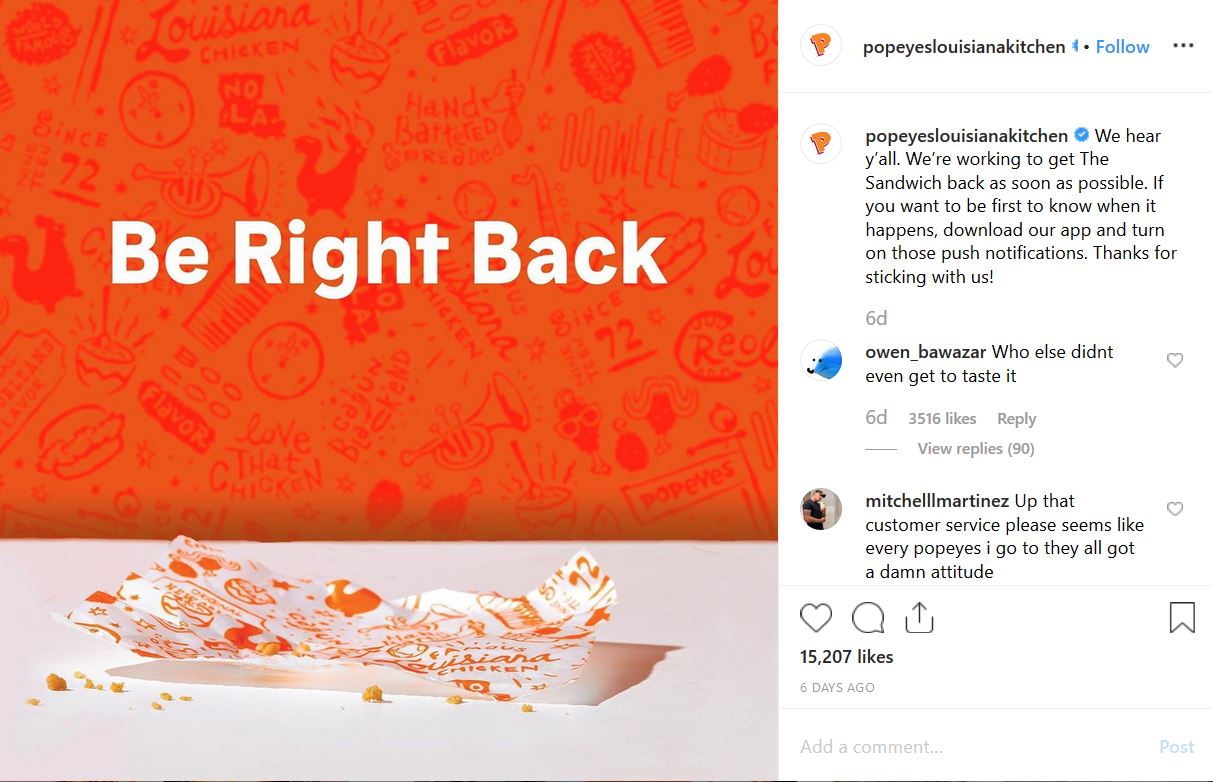Share the post using the upload arrow icon
Viewport: 1213px width, 782px height.
click(x=919, y=618)
